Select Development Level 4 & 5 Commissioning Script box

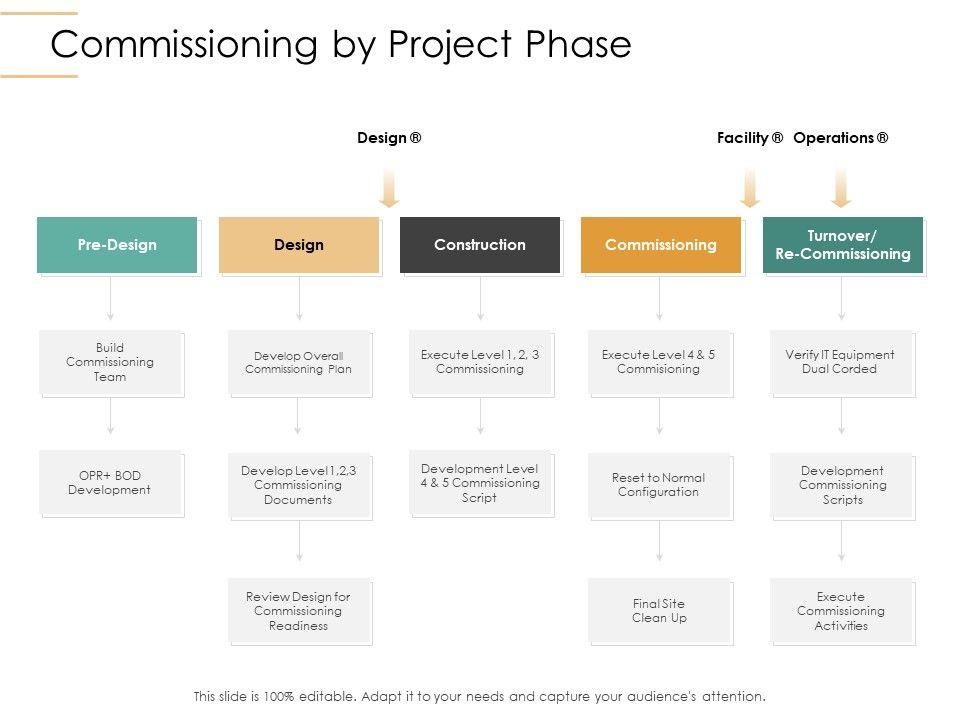(x=480, y=483)
